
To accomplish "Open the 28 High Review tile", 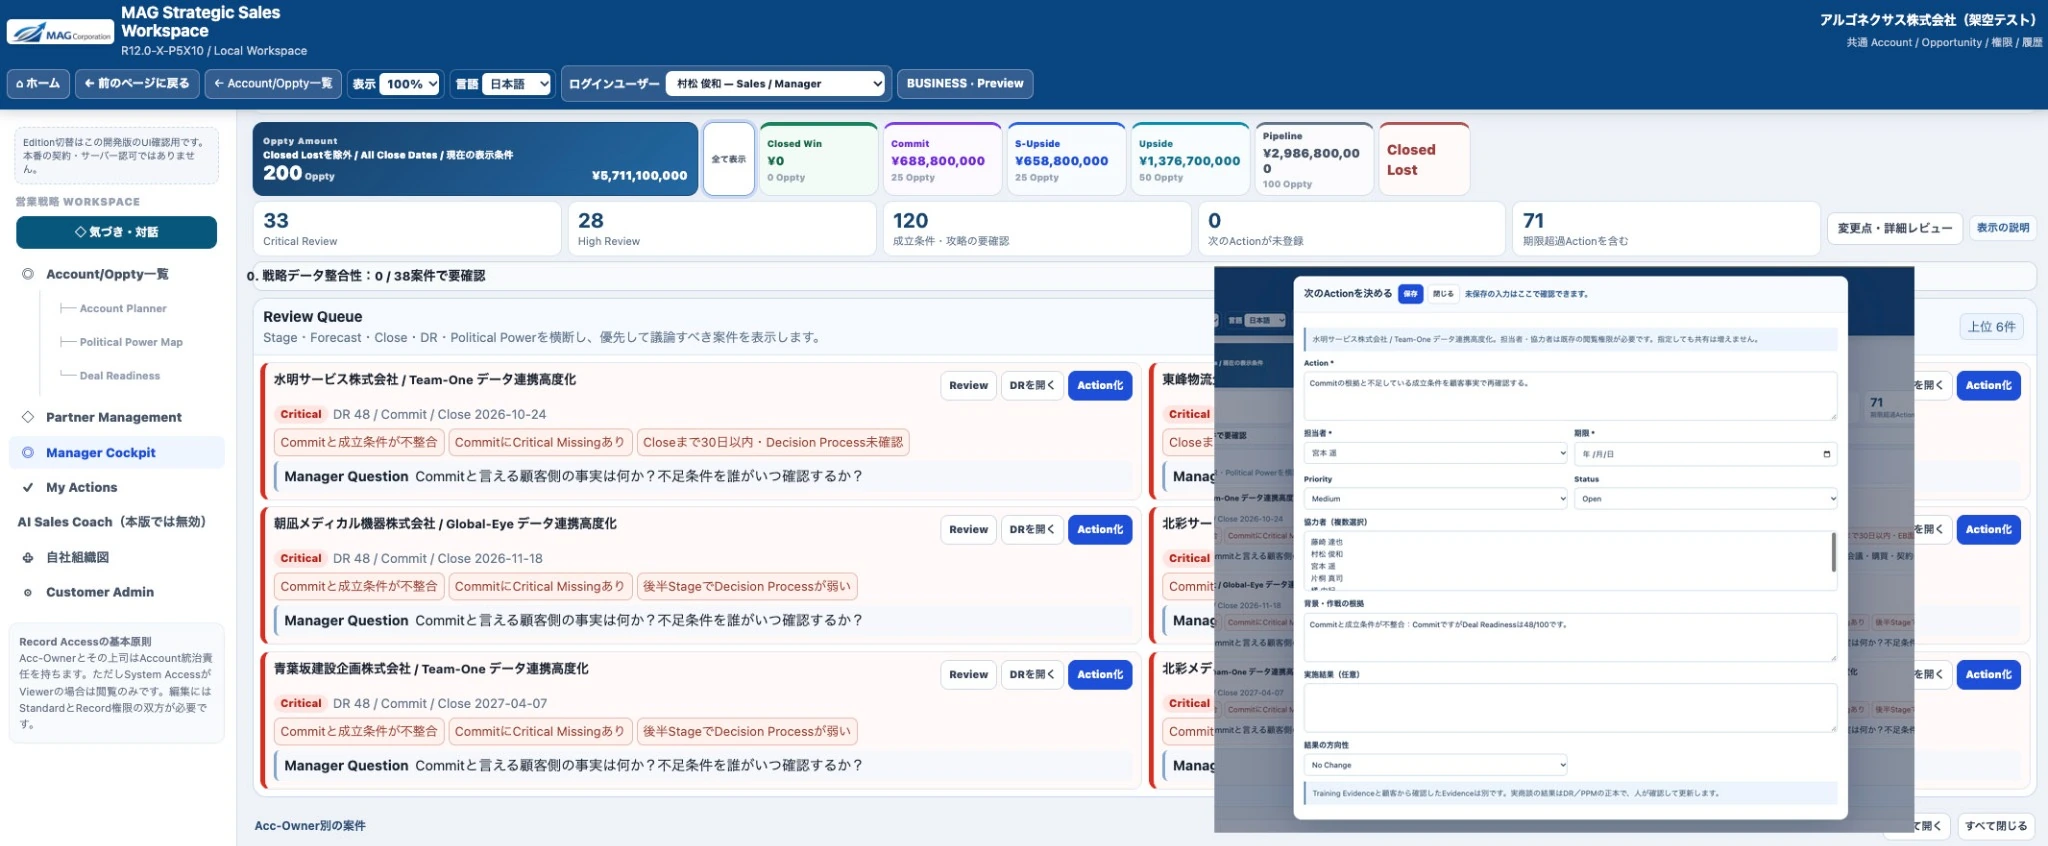I will pos(722,228).
